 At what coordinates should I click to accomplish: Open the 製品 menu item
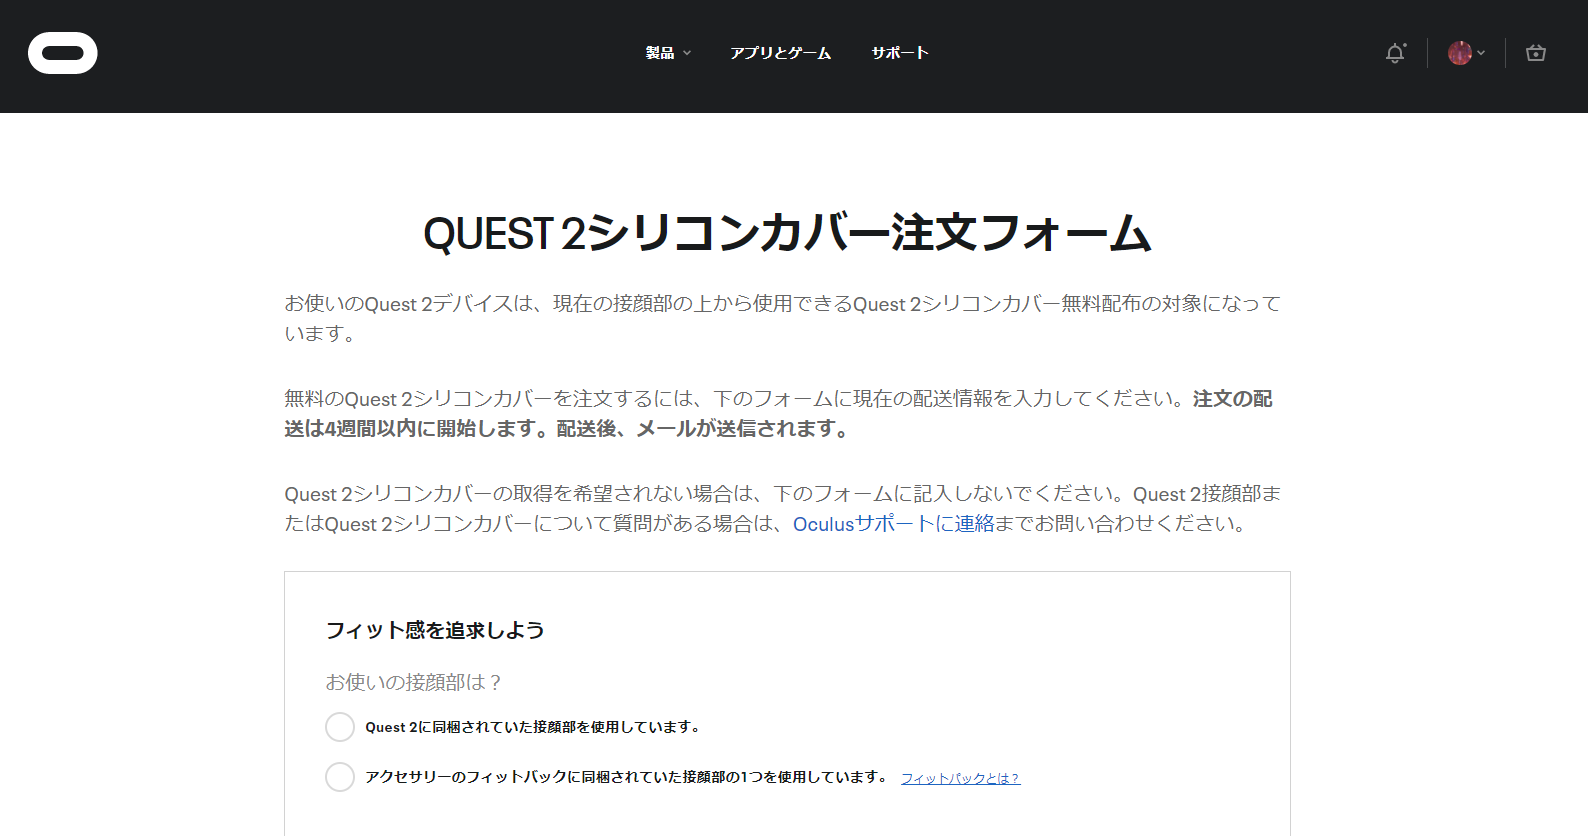[x=660, y=53]
